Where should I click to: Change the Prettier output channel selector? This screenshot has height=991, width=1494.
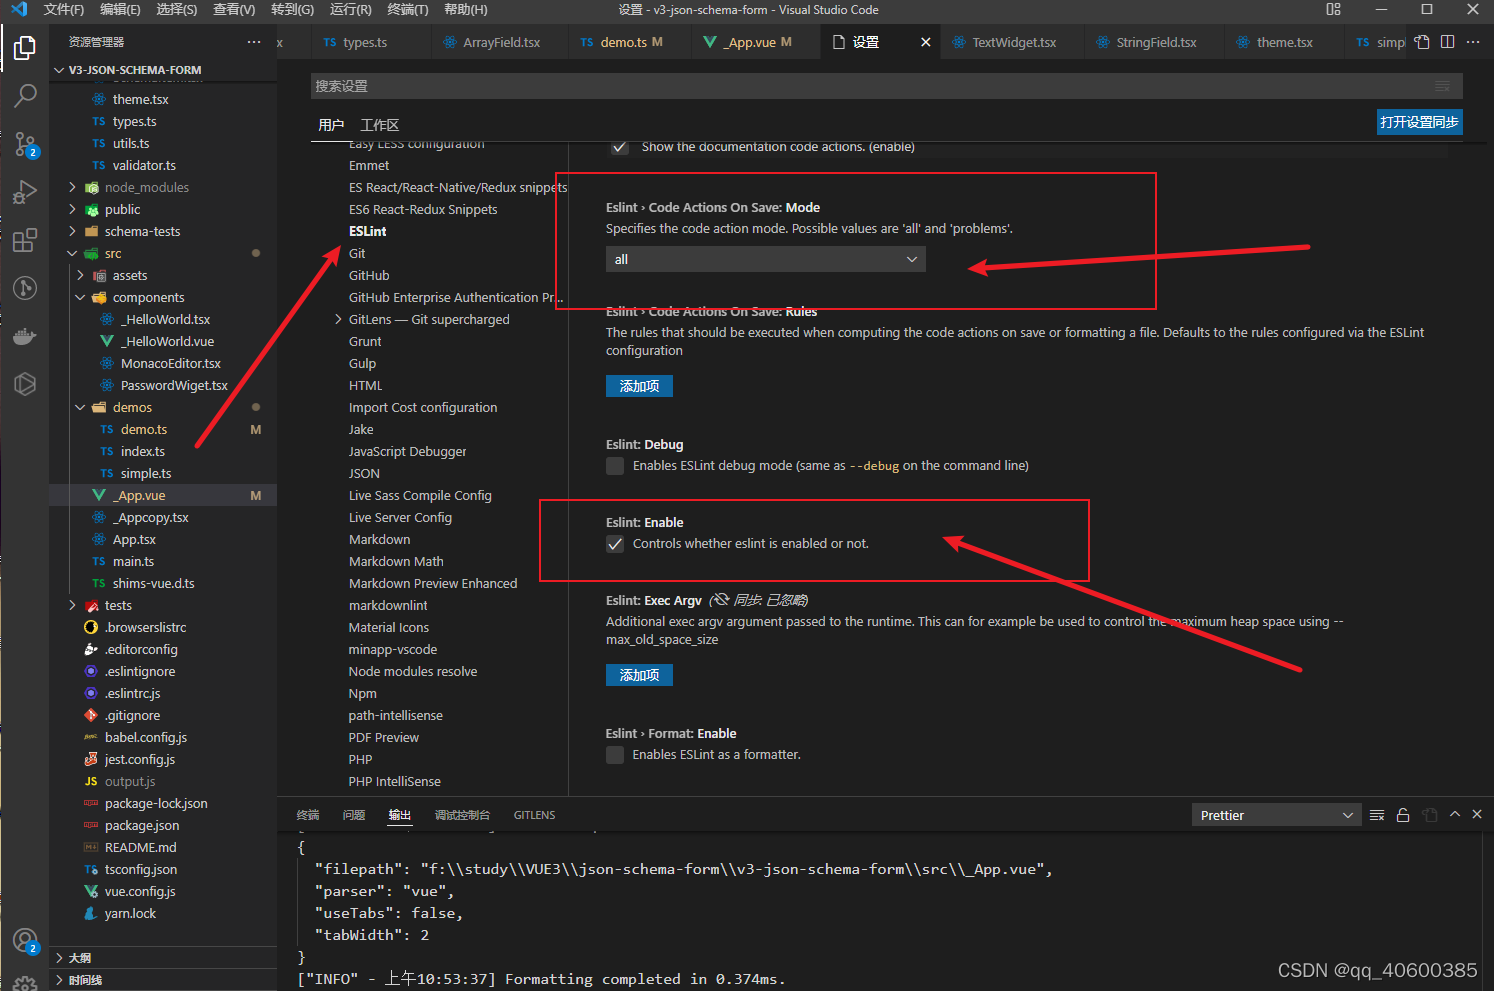pyautogui.click(x=1276, y=814)
